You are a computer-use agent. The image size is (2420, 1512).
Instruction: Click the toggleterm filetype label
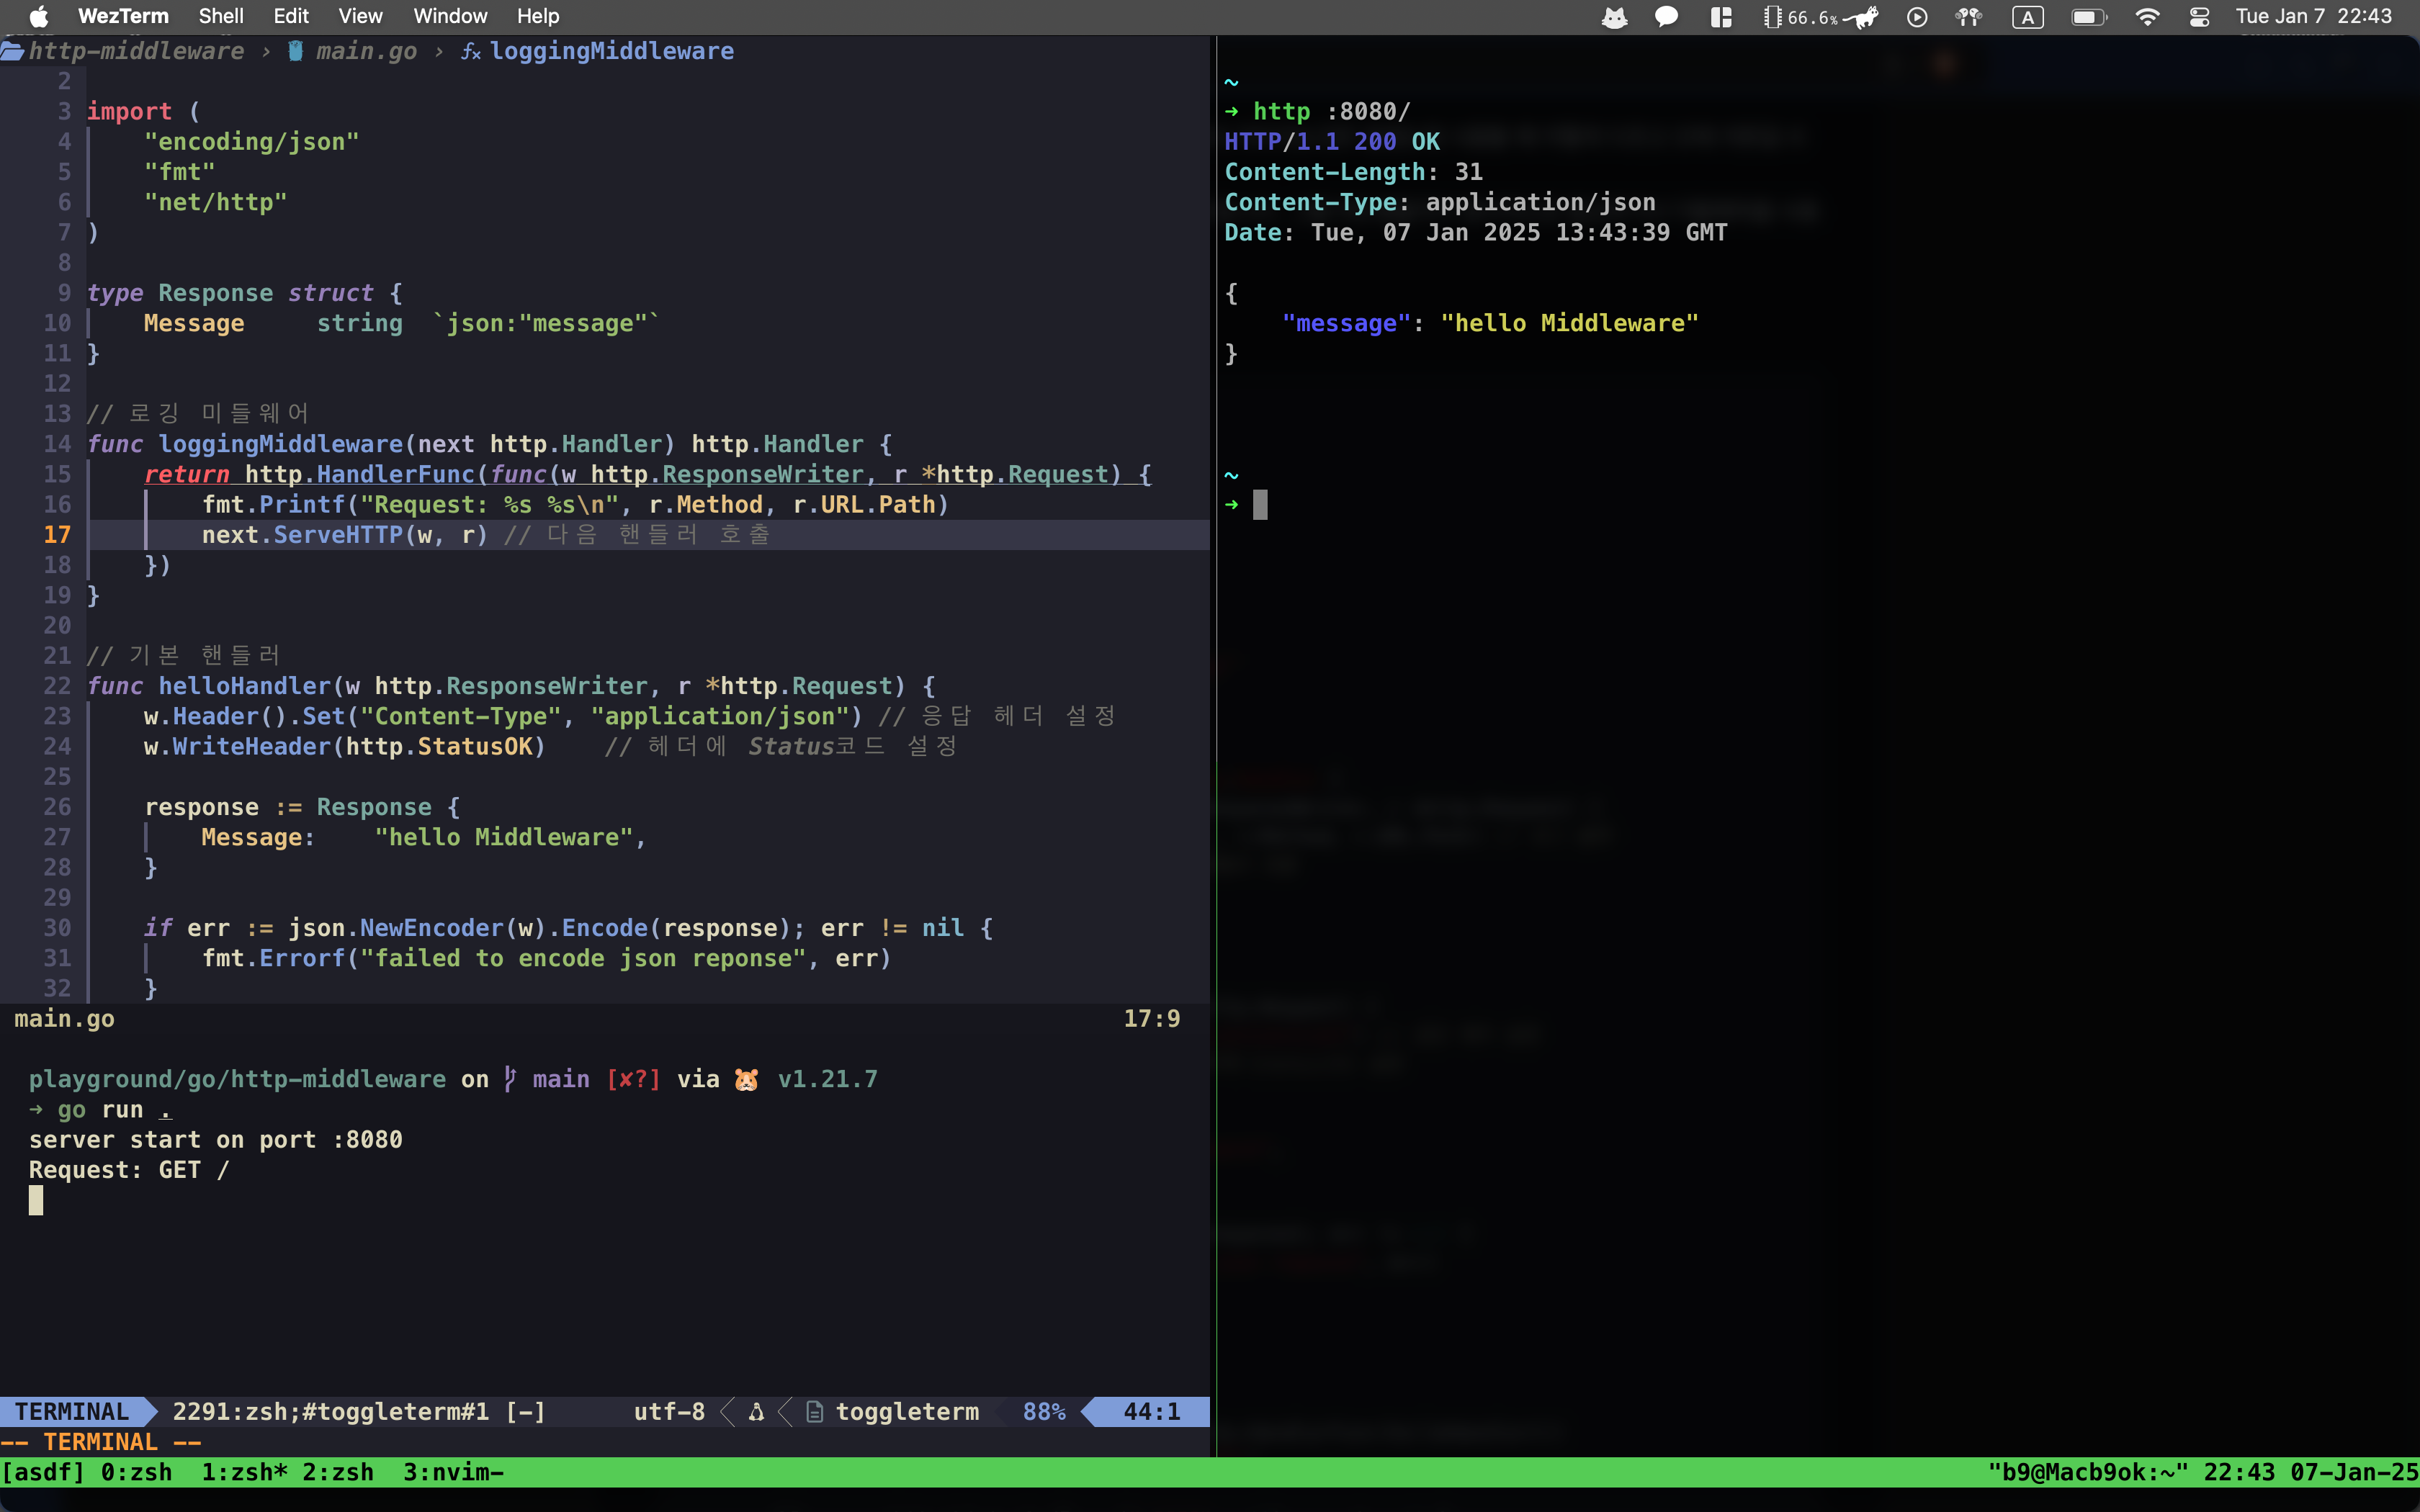pos(907,1412)
